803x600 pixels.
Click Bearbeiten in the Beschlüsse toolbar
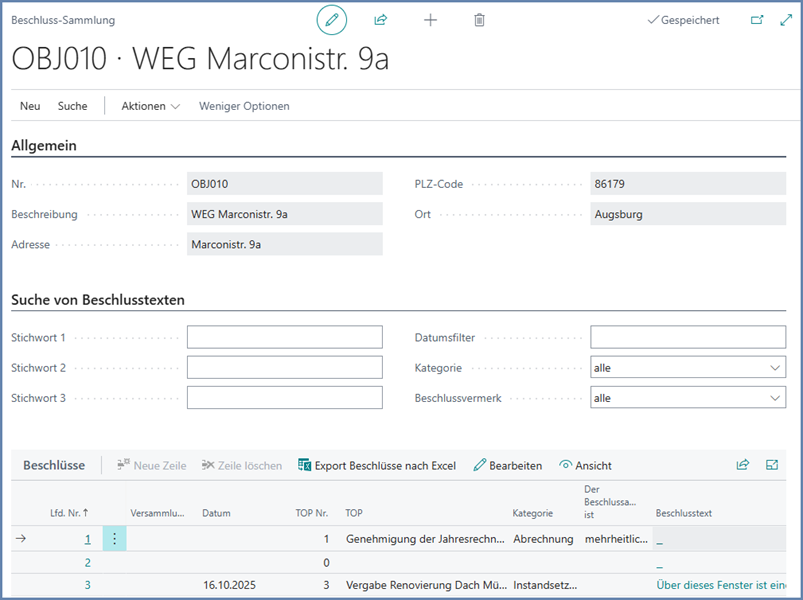508,465
